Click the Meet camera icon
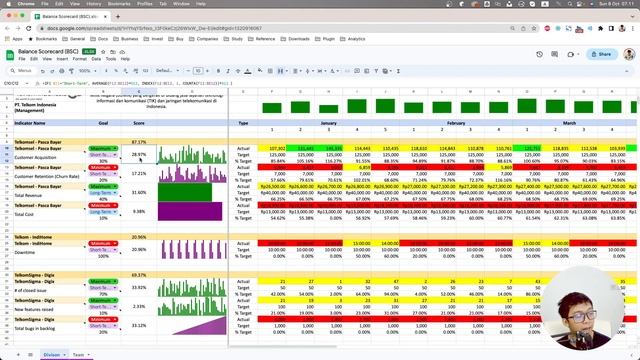 click(x=571, y=54)
